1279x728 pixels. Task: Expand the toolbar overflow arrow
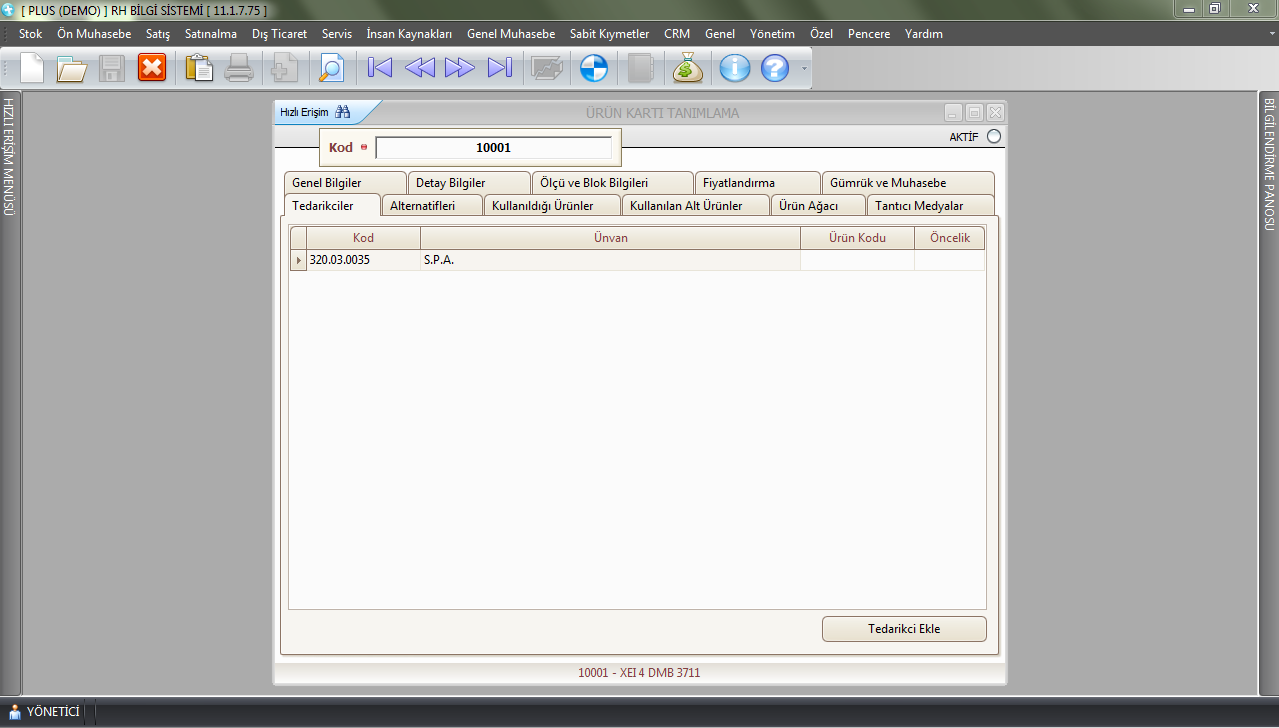click(x=803, y=69)
